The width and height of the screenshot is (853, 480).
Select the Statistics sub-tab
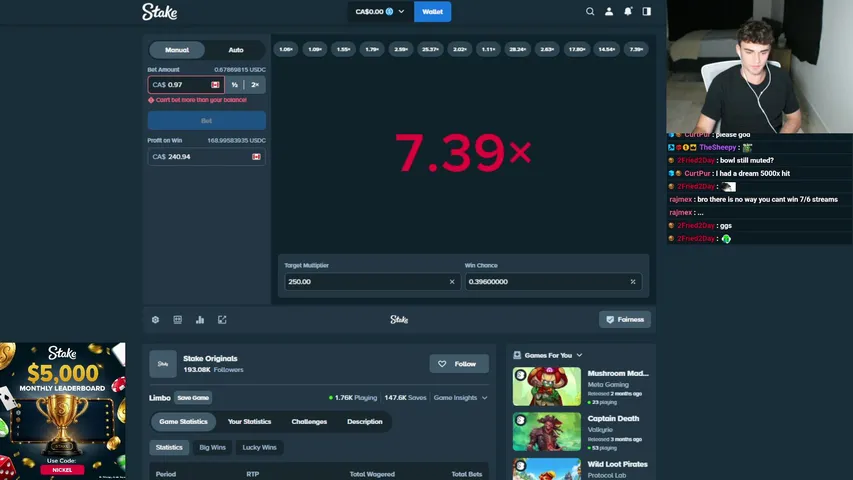click(169, 447)
